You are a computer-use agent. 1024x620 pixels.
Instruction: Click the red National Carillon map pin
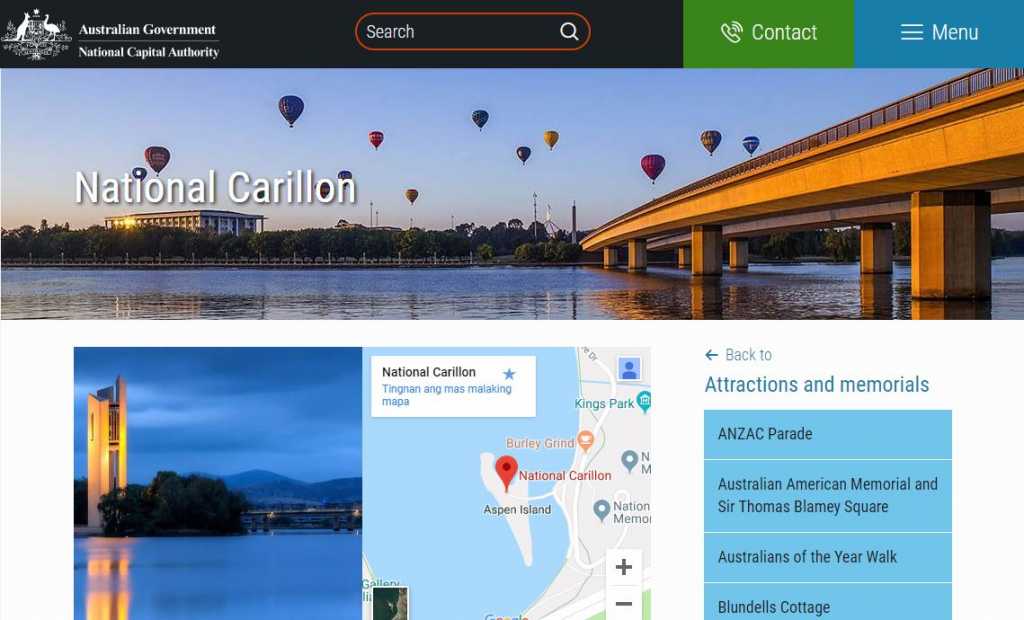click(x=506, y=472)
